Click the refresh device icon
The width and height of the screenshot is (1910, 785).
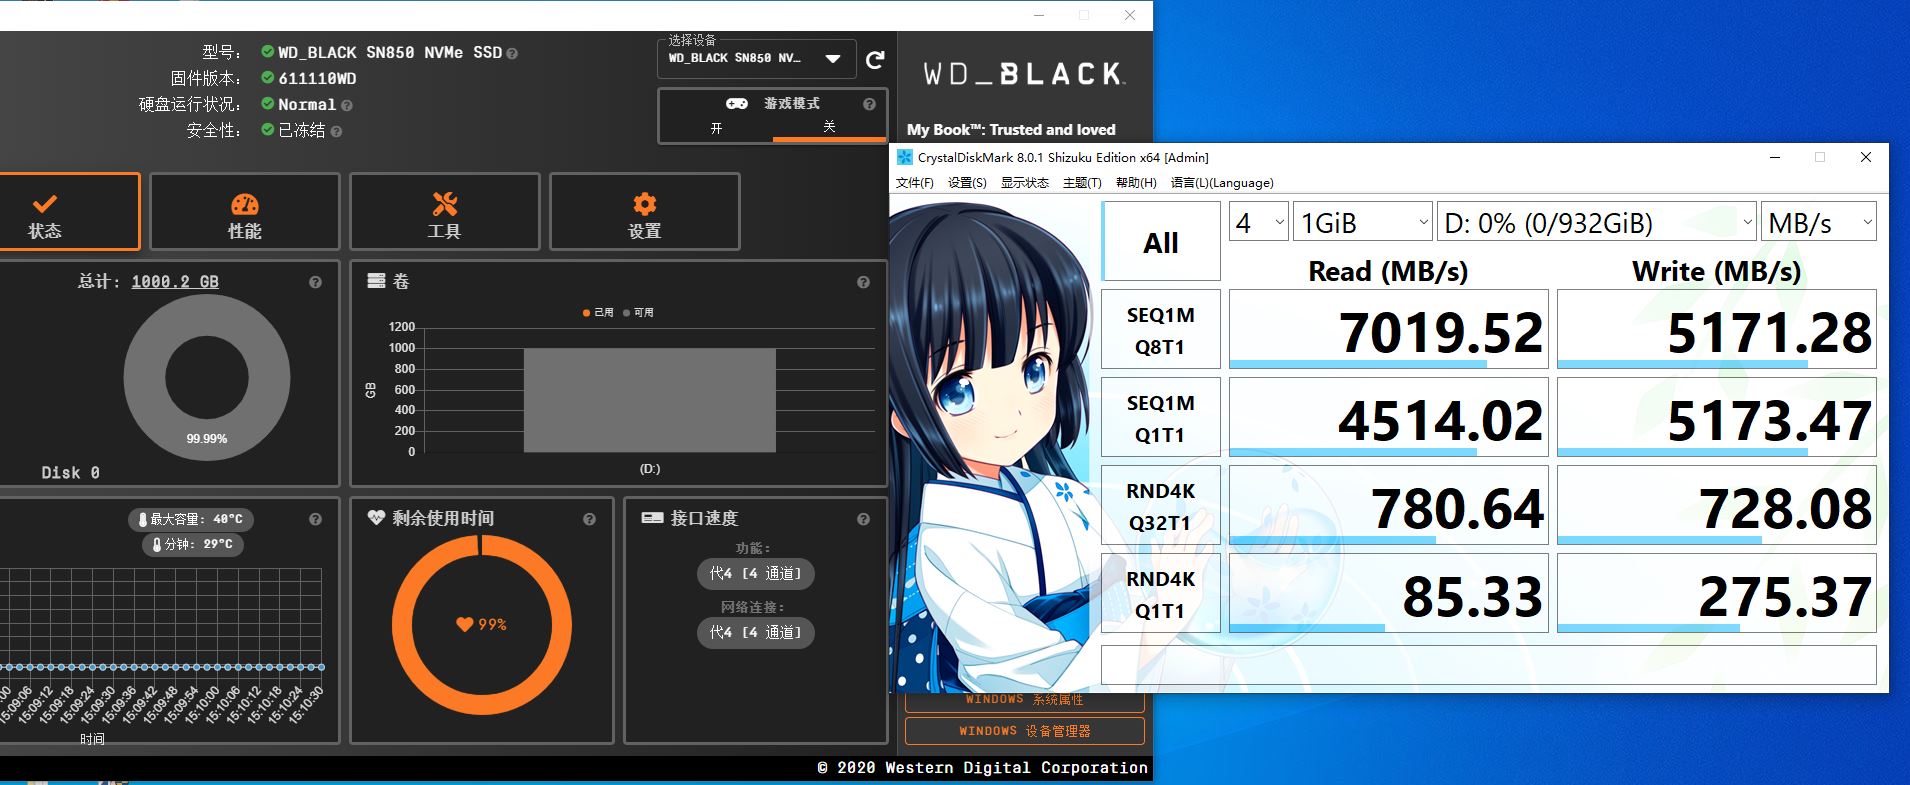point(875,60)
